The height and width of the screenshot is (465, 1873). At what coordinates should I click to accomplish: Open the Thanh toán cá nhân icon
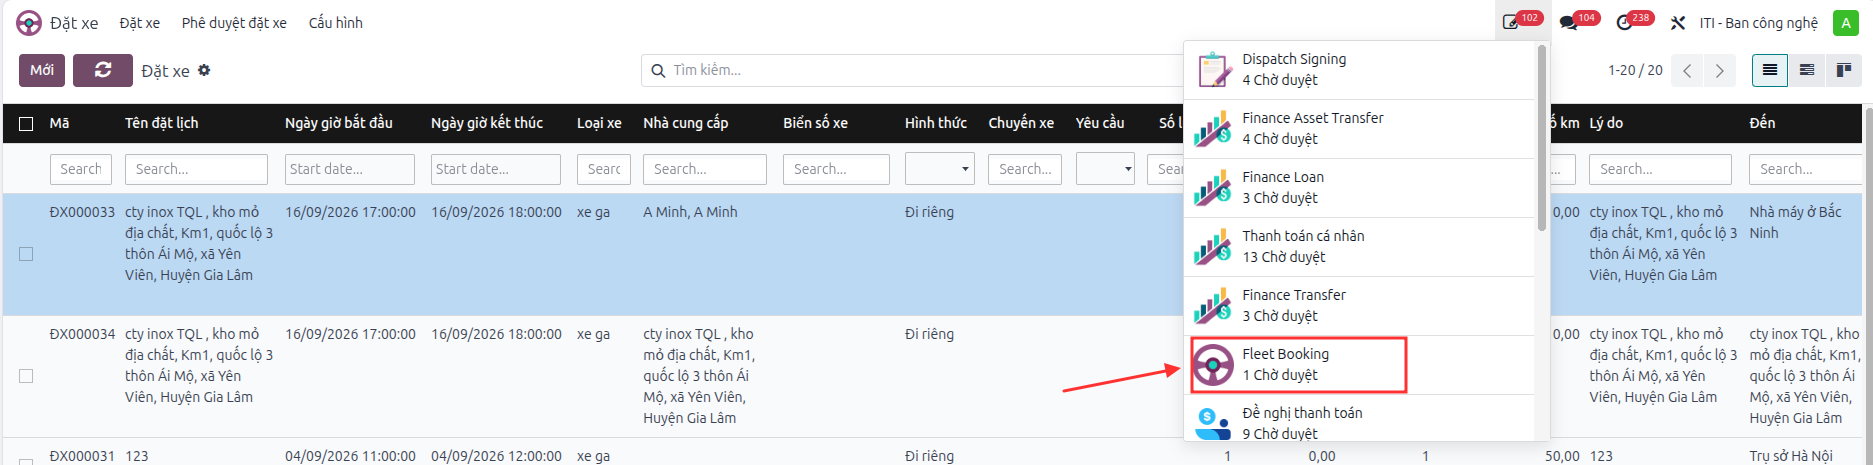coord(1213,247)
